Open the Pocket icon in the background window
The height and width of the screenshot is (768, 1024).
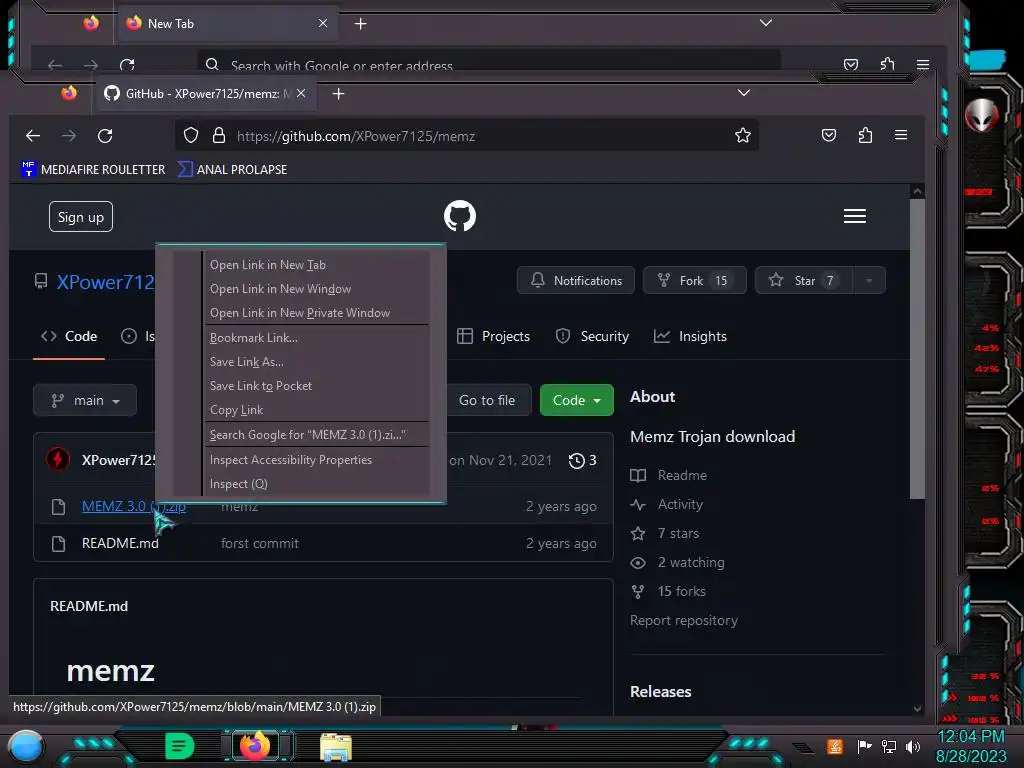click(x=850, y=64)
